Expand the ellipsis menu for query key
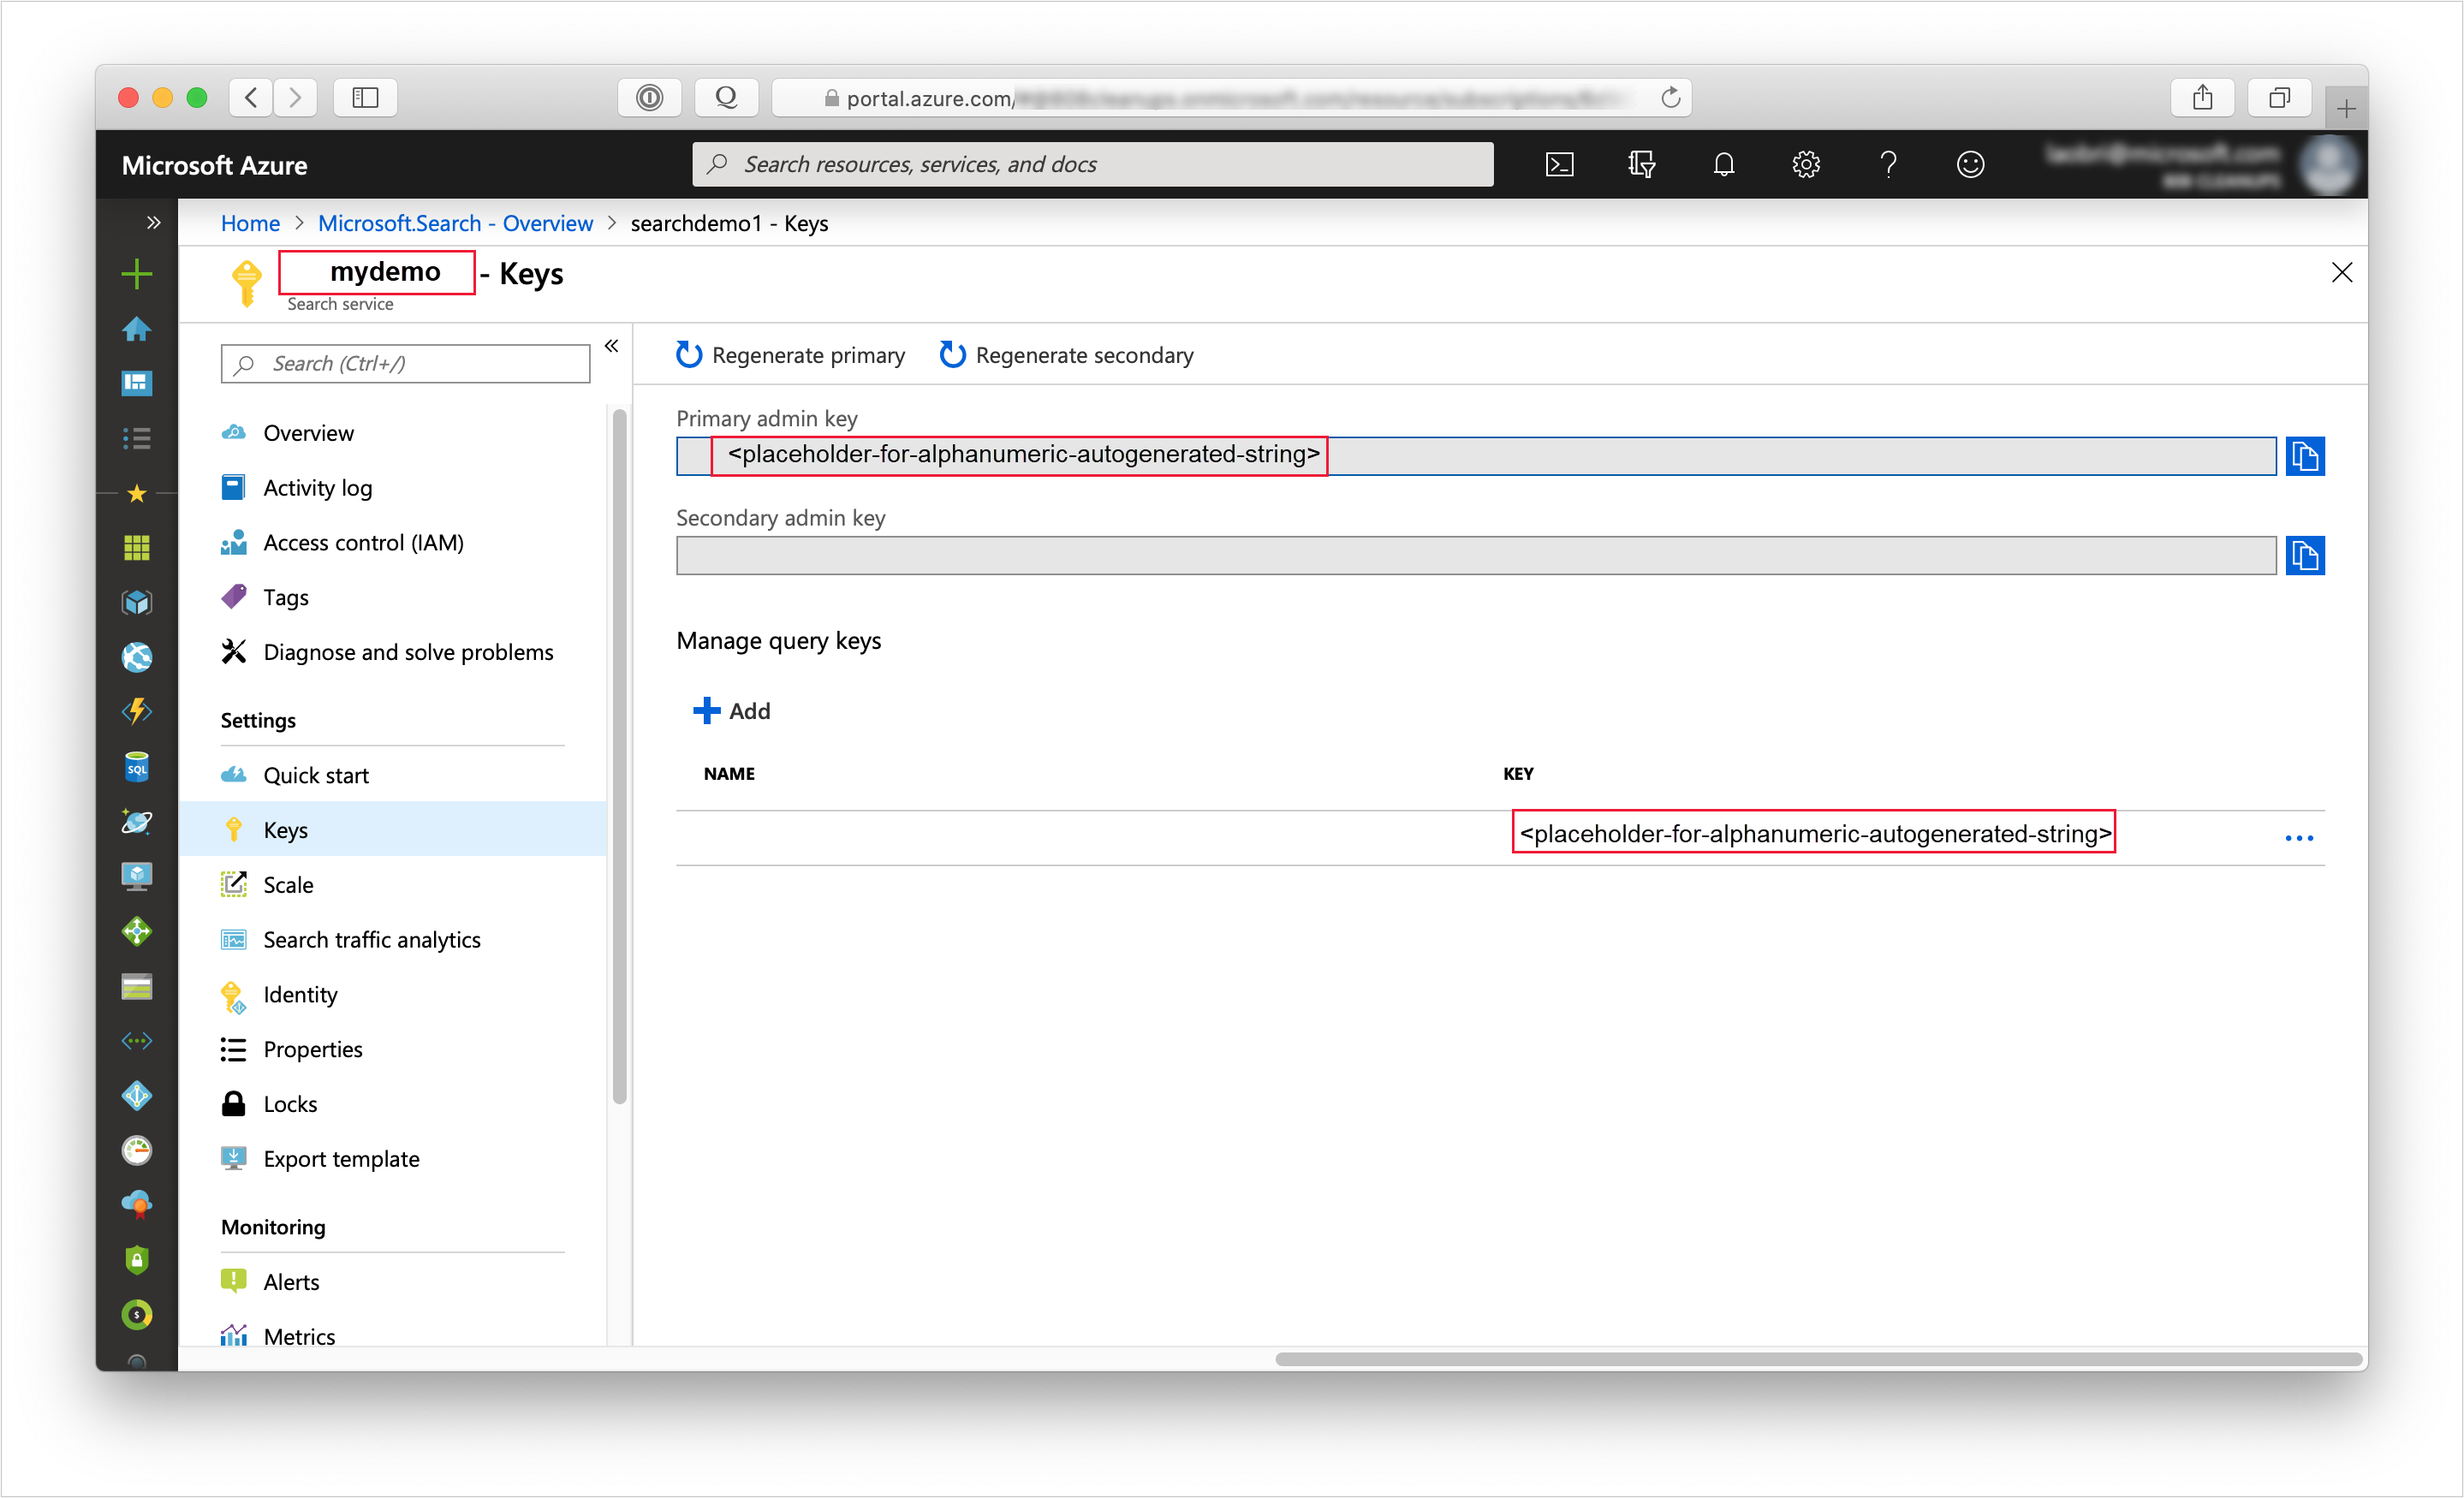The image size is (2464, 1498). pos(2299,836)
